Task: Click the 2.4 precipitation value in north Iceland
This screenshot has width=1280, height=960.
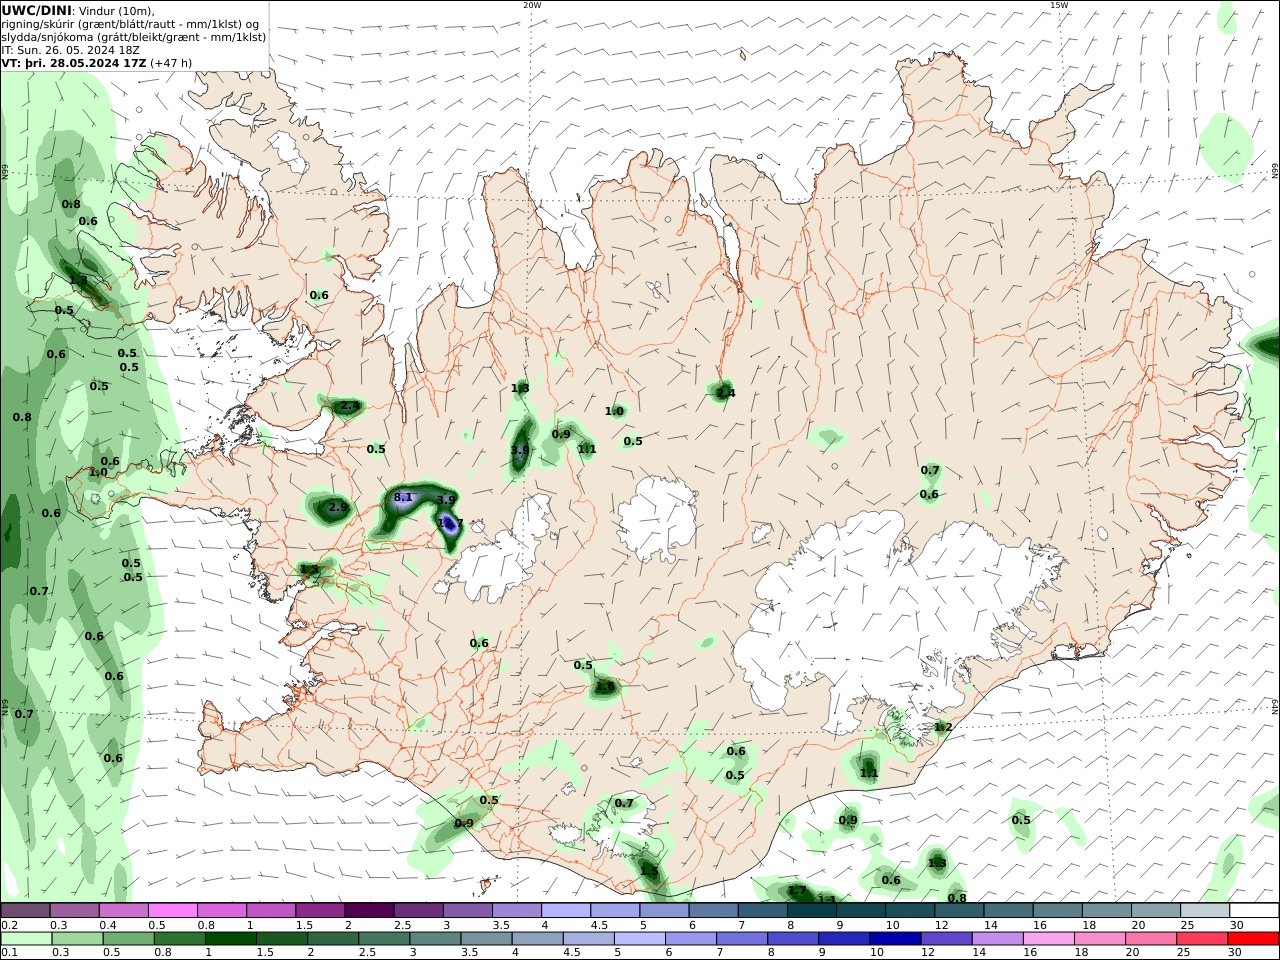Action: click(x=726, y=393)
